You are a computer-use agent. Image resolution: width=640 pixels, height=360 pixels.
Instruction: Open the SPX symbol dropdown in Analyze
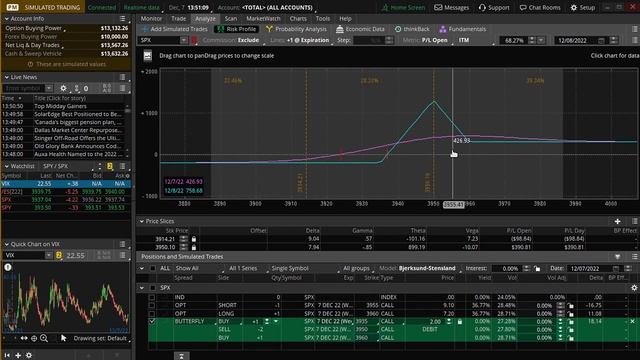184,40
